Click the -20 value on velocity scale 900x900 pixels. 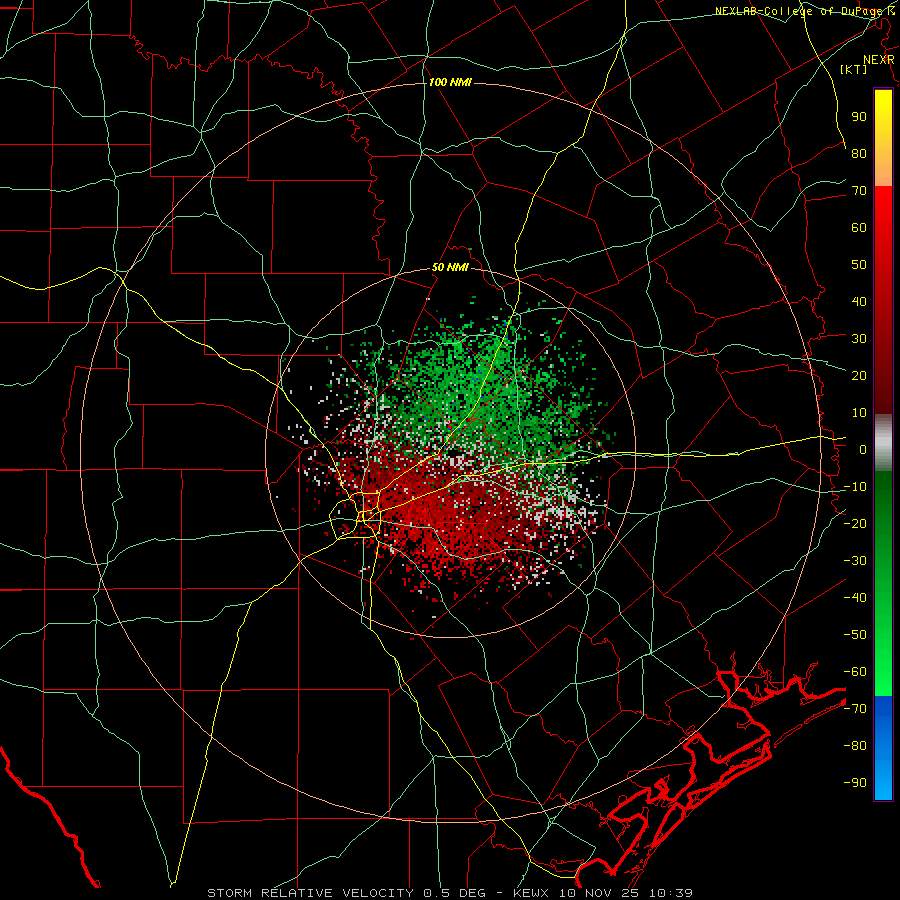855,523
